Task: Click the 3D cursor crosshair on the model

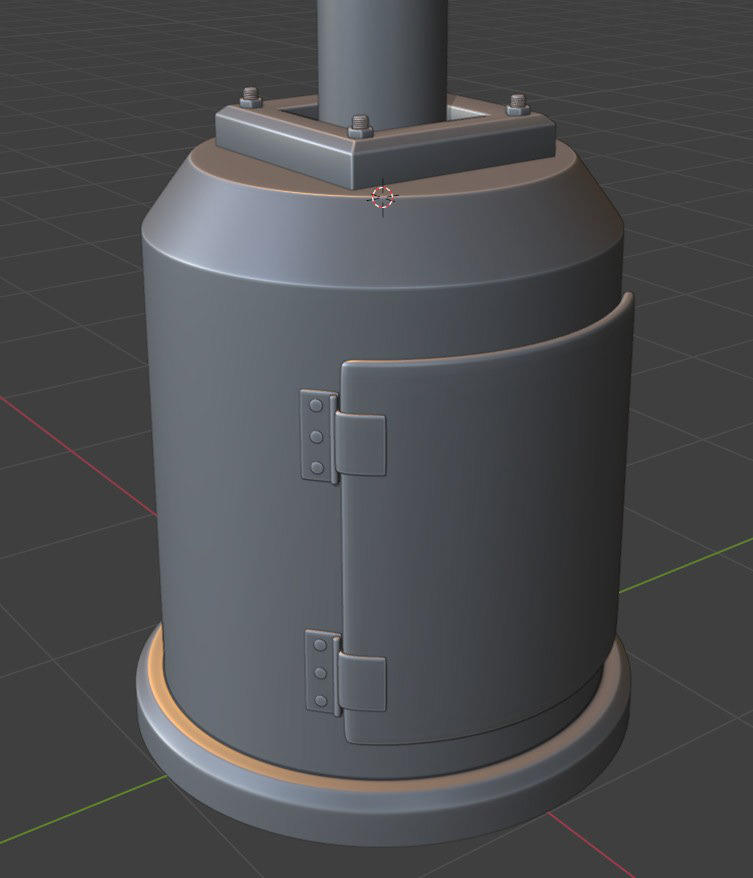Action: (x=383, y=197)
